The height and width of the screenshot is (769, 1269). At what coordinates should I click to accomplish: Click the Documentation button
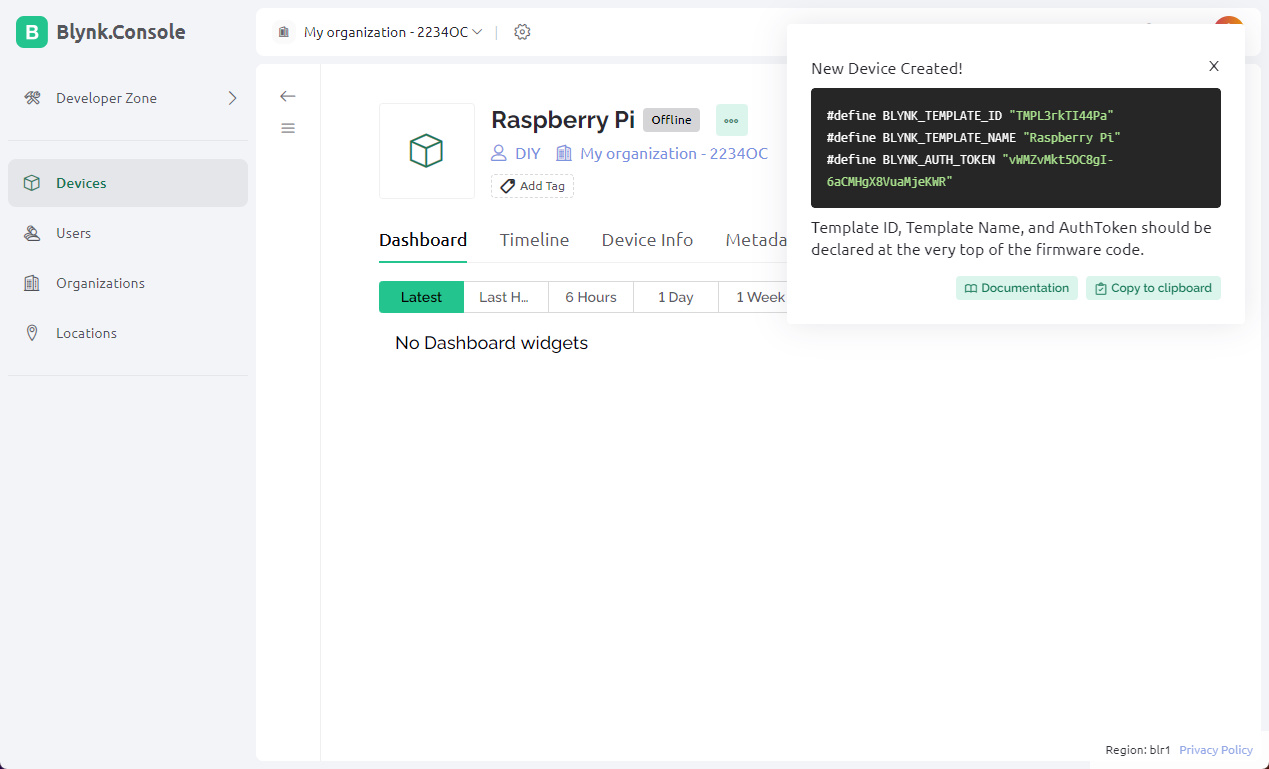point(1017,288)
